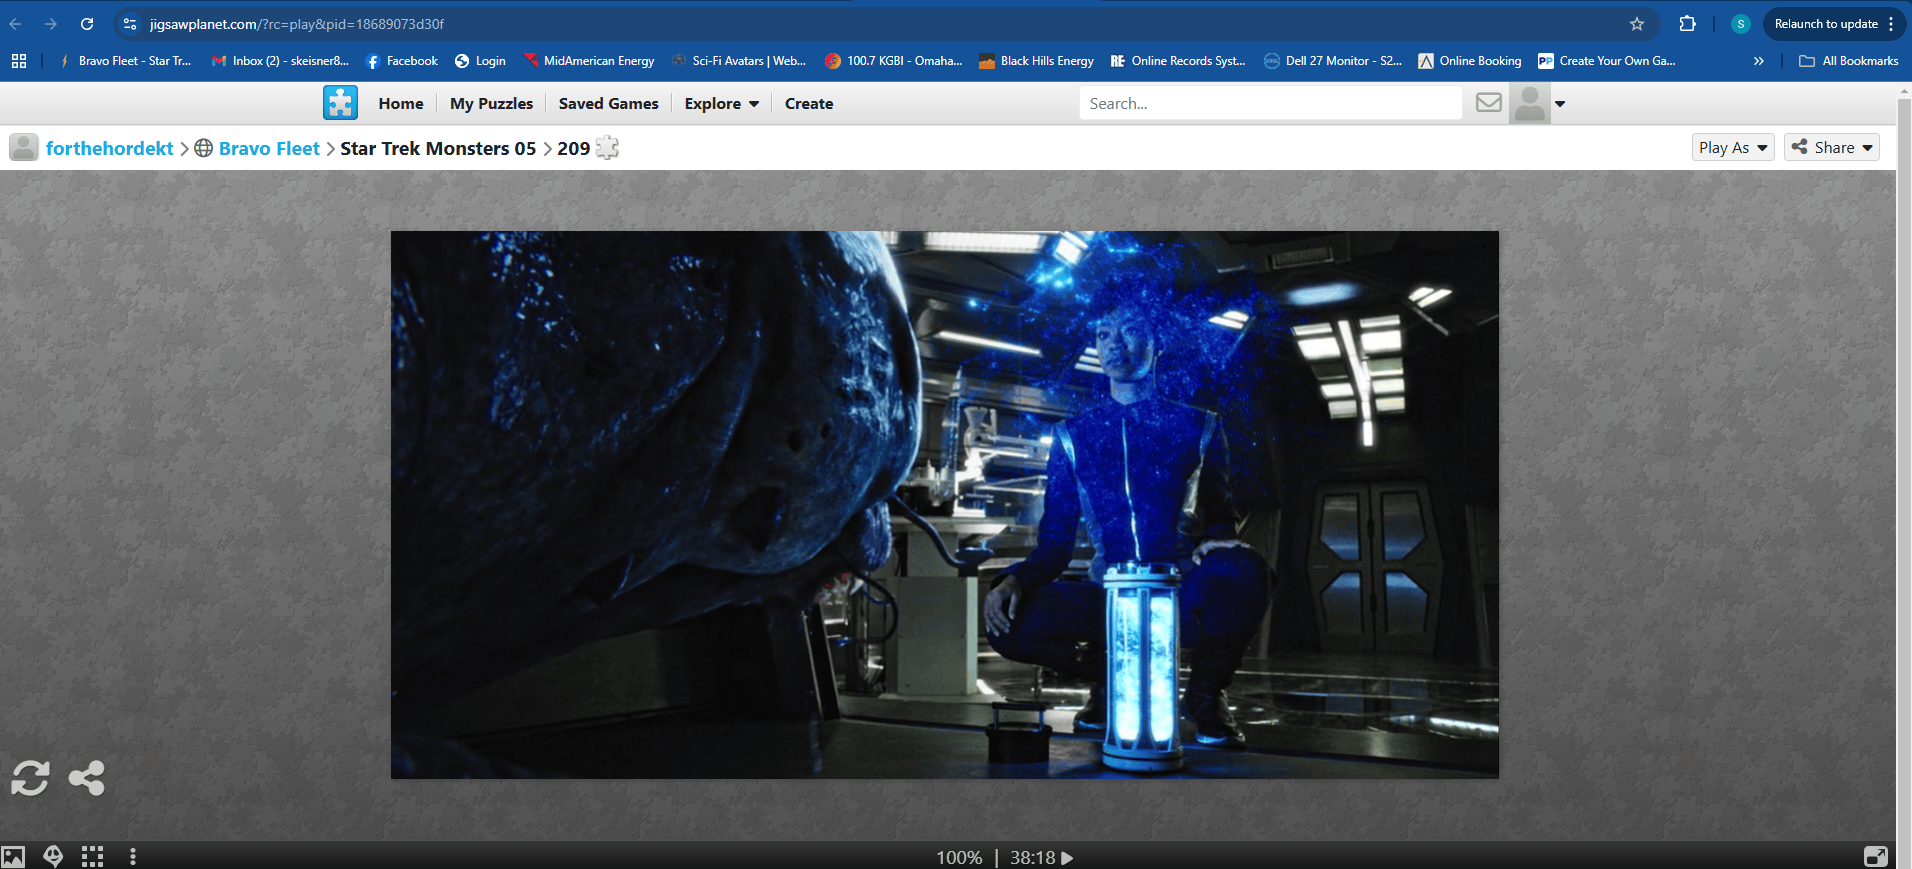Click the forthehordekt avatar icon
1912x869 pixels.
click(24, 148)
